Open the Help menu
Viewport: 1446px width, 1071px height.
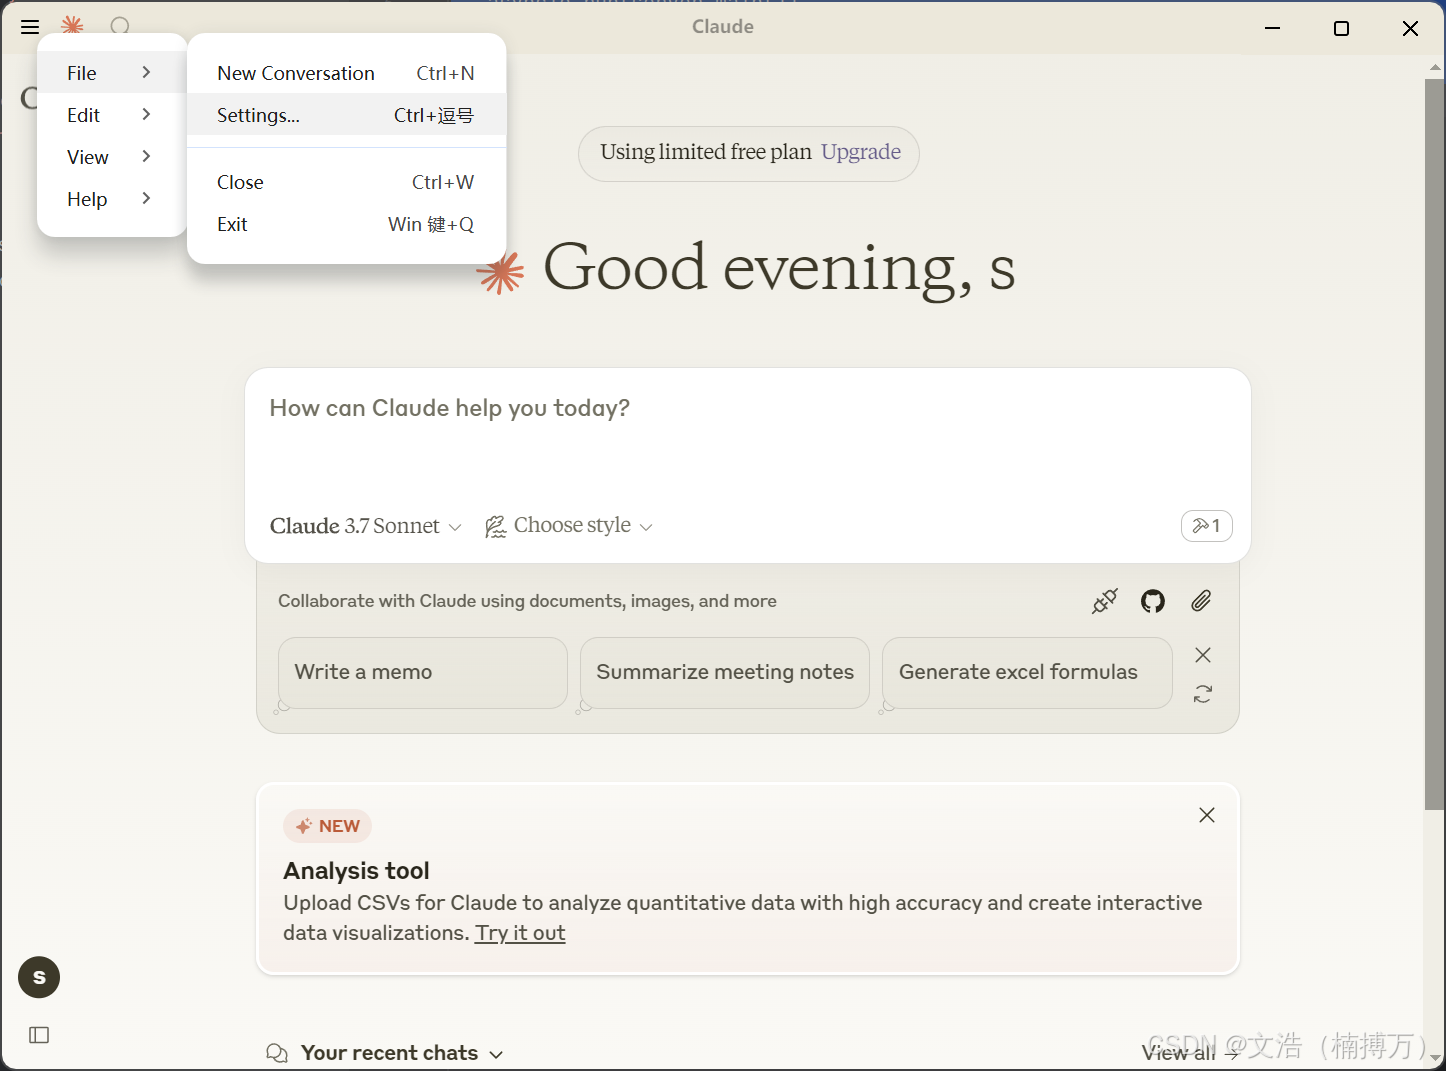point(112,199)
